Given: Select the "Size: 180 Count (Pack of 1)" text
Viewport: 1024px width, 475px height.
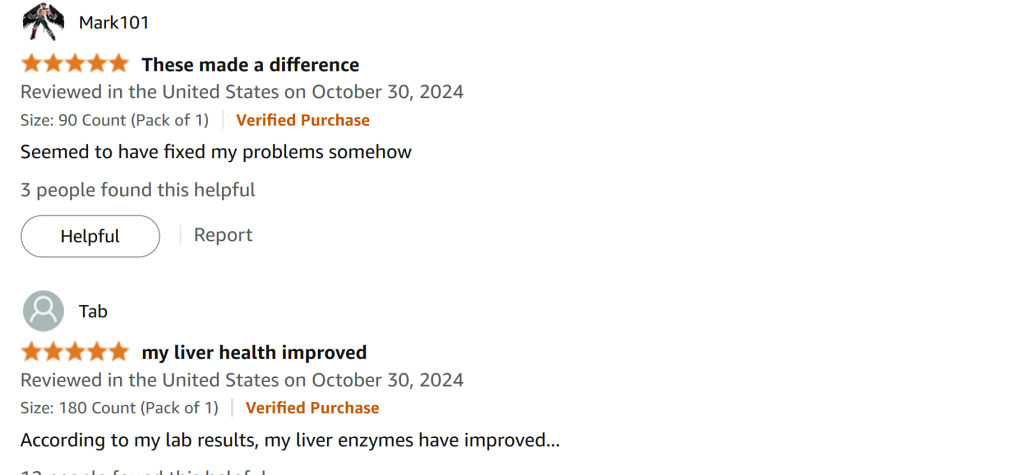Looking at the screenshot, I should (119, 408).
